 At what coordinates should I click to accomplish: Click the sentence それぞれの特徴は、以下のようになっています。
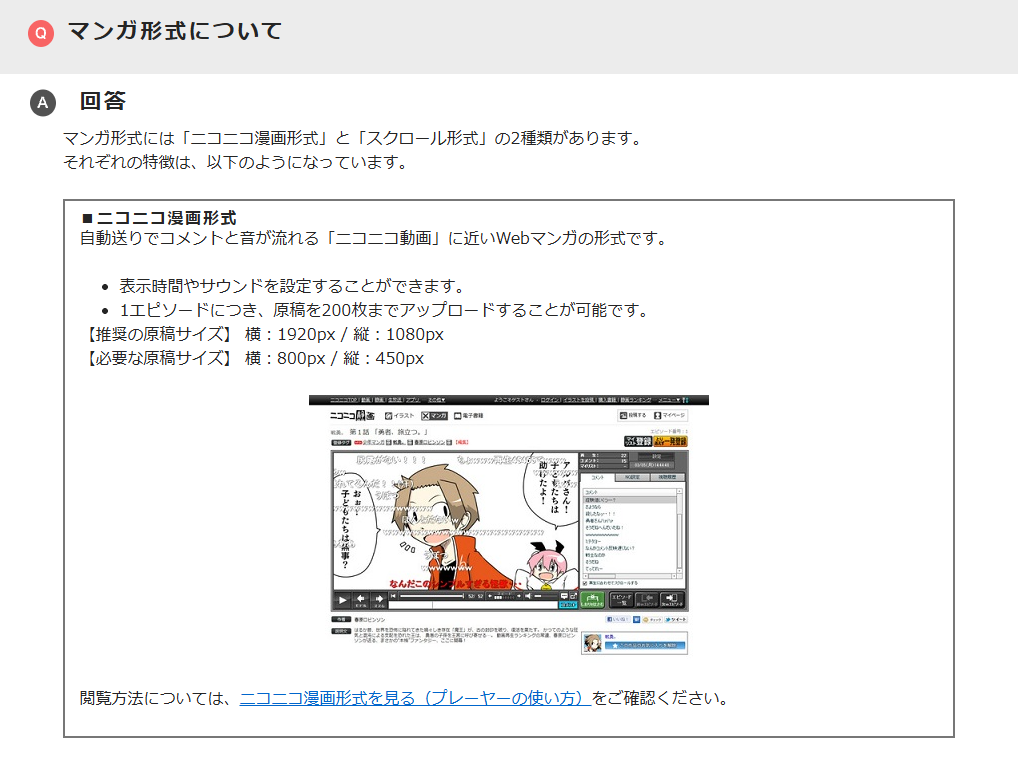click(x=238, y=162)
